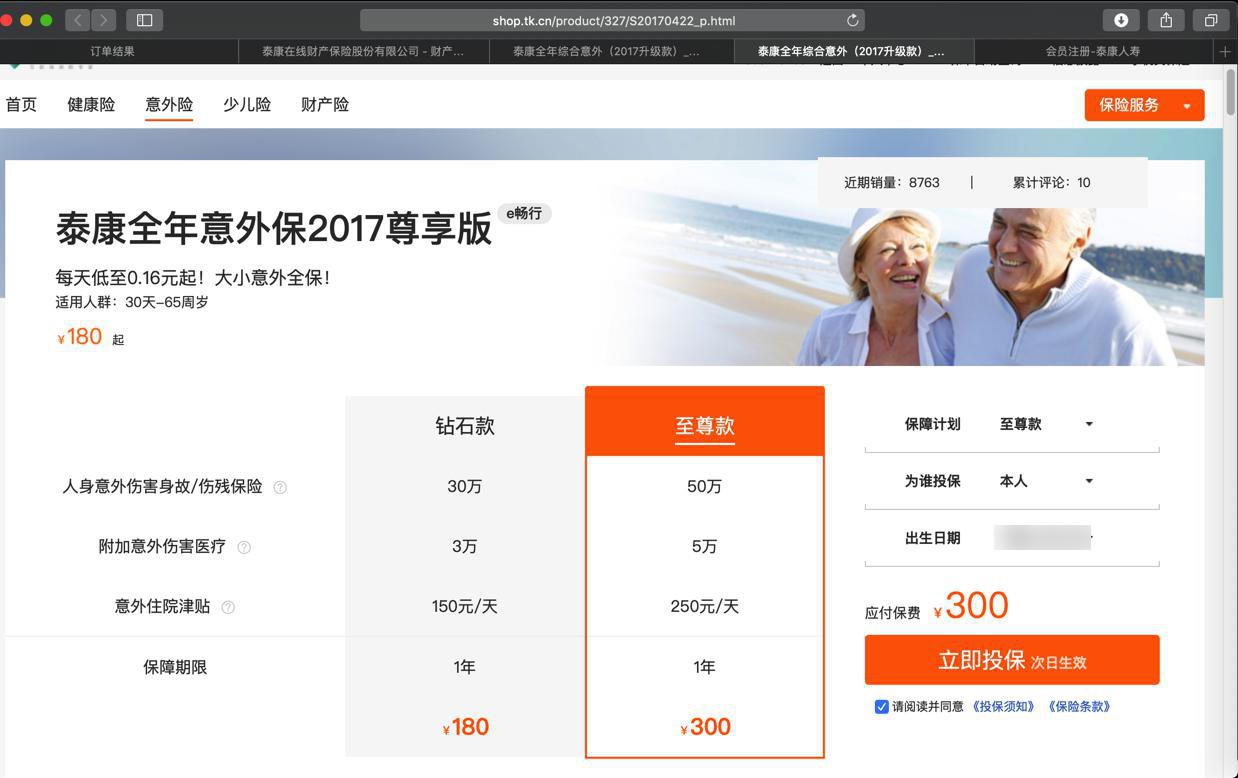The width and height of the screenshot is (1238, 778).
Task: Show all tabs overview icon
Action: coord(1211,20)
